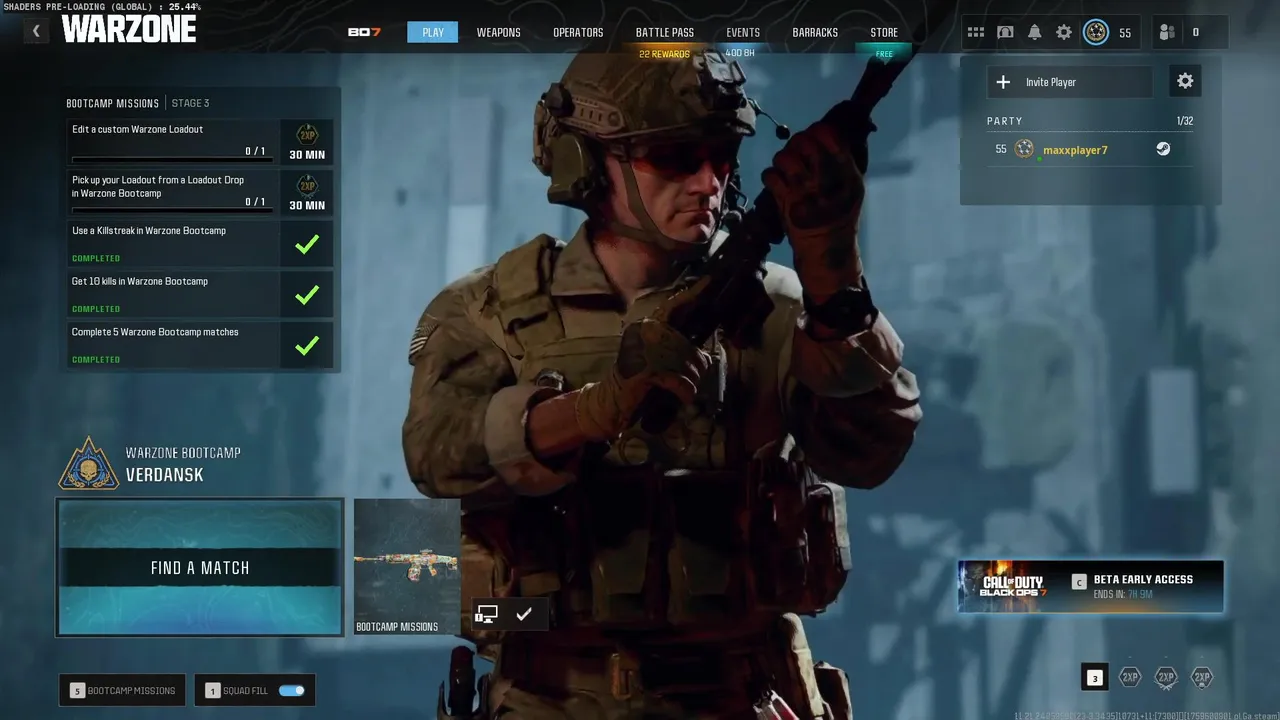Viewport: 1280px width, 720px height.
Task: Open the notifications bell
Action: point(1034,32)
